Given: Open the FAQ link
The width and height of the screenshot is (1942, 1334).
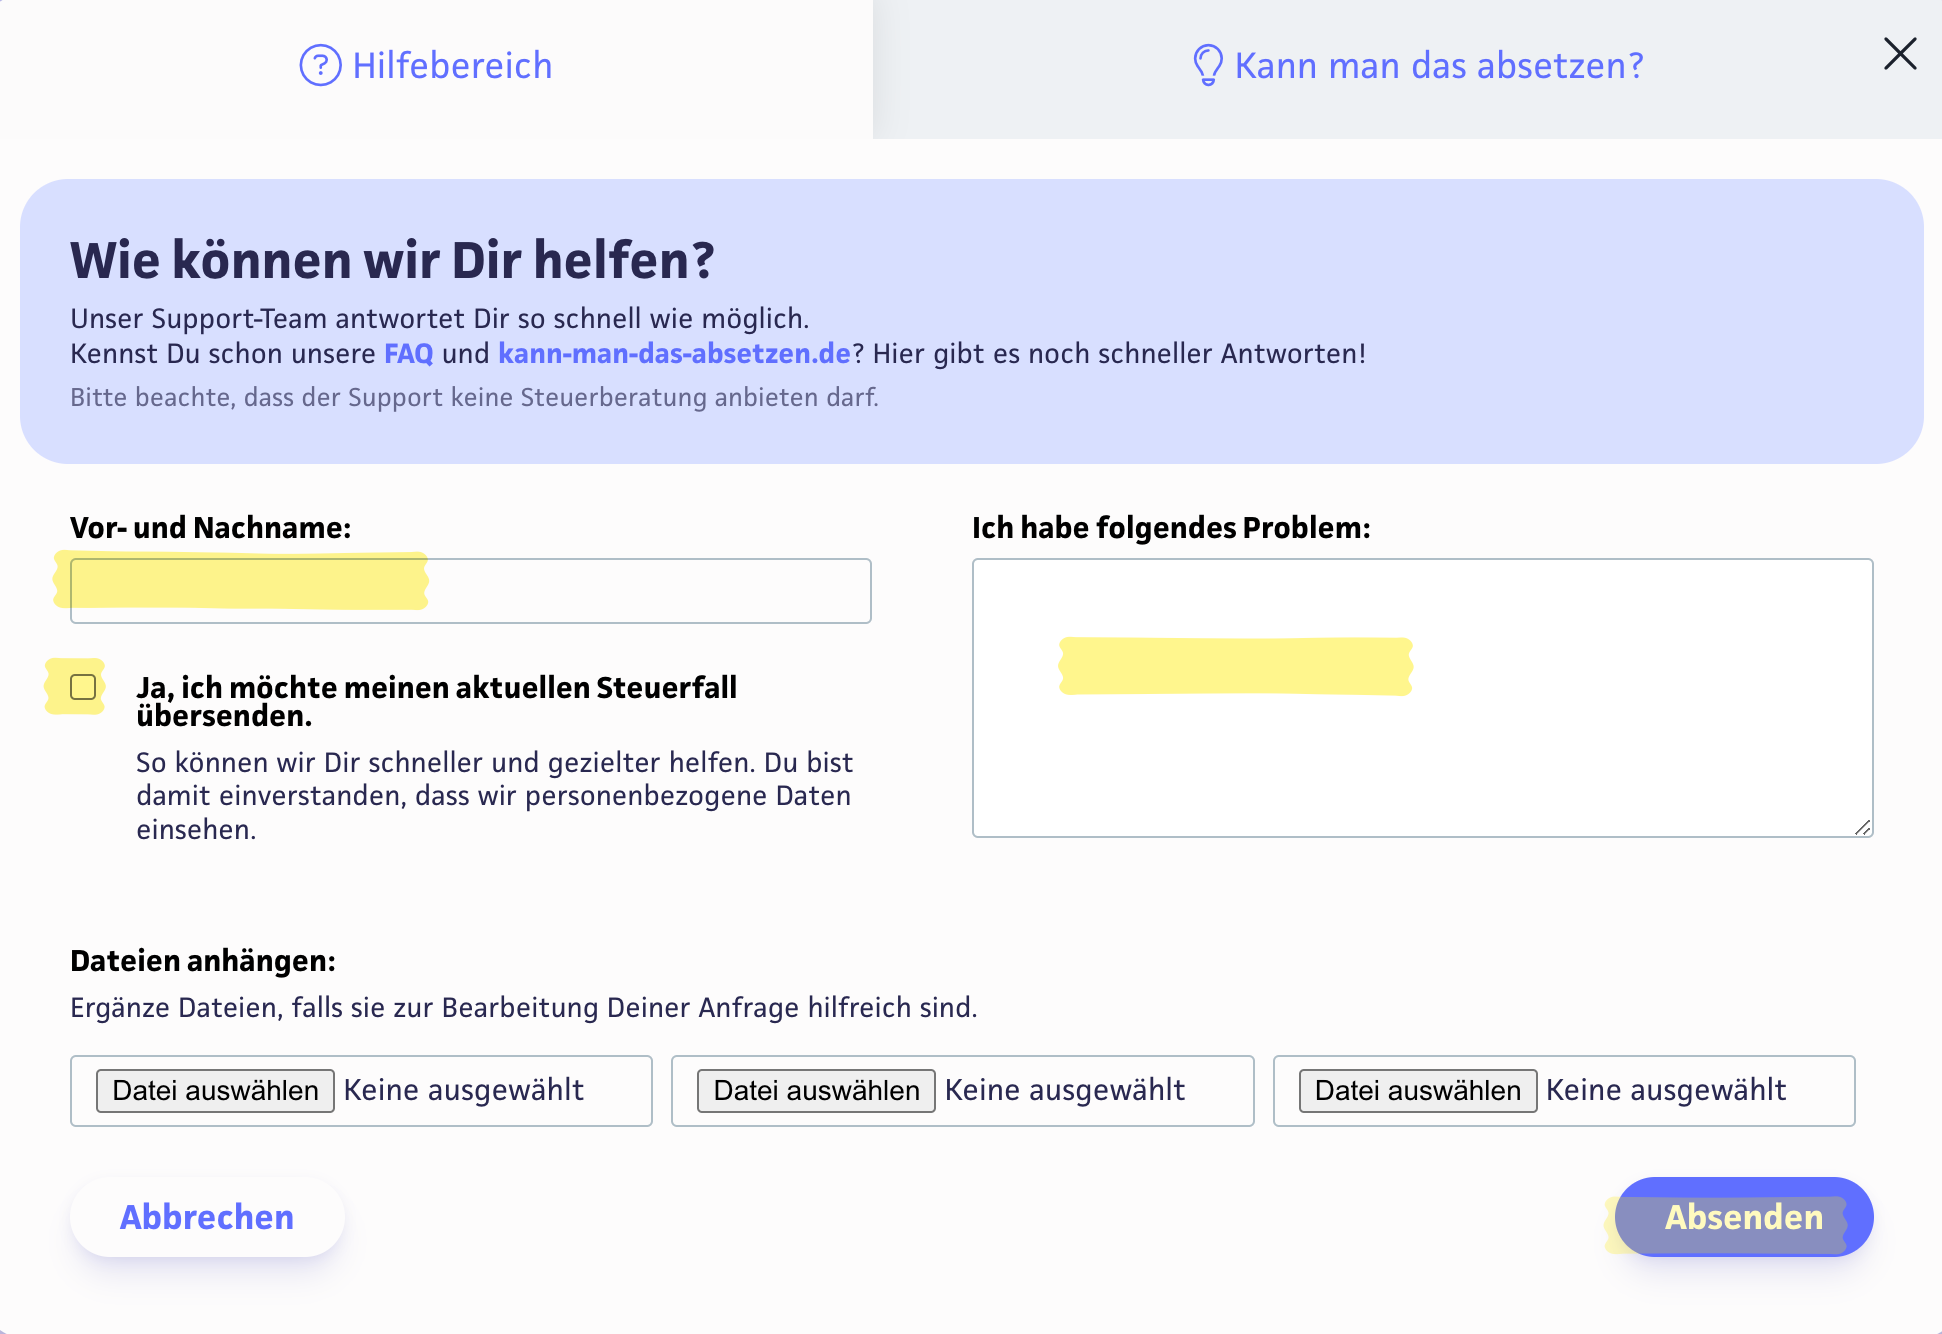Looking at the screenshot, I should (x=408, y=354).
